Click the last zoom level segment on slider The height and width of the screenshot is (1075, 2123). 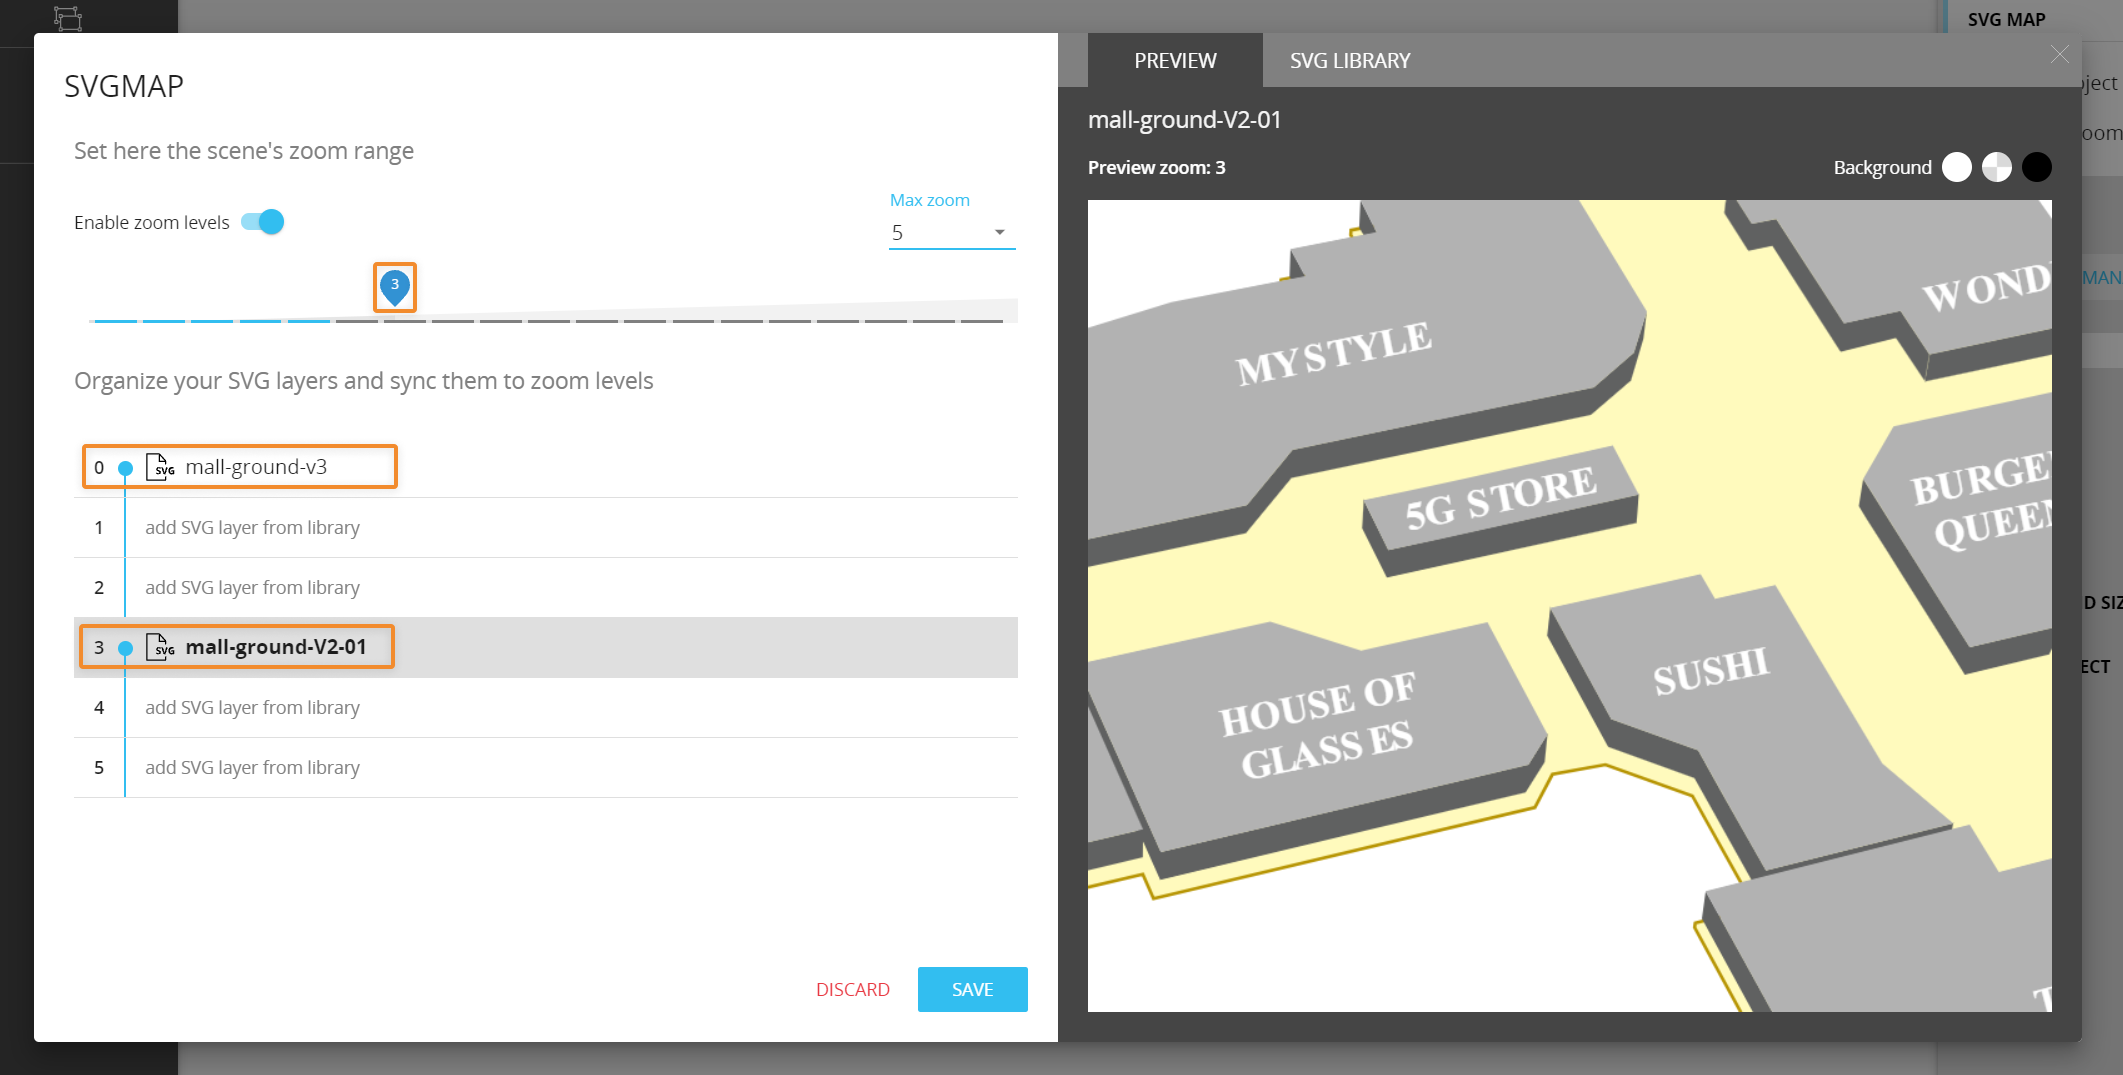(982, 321)
